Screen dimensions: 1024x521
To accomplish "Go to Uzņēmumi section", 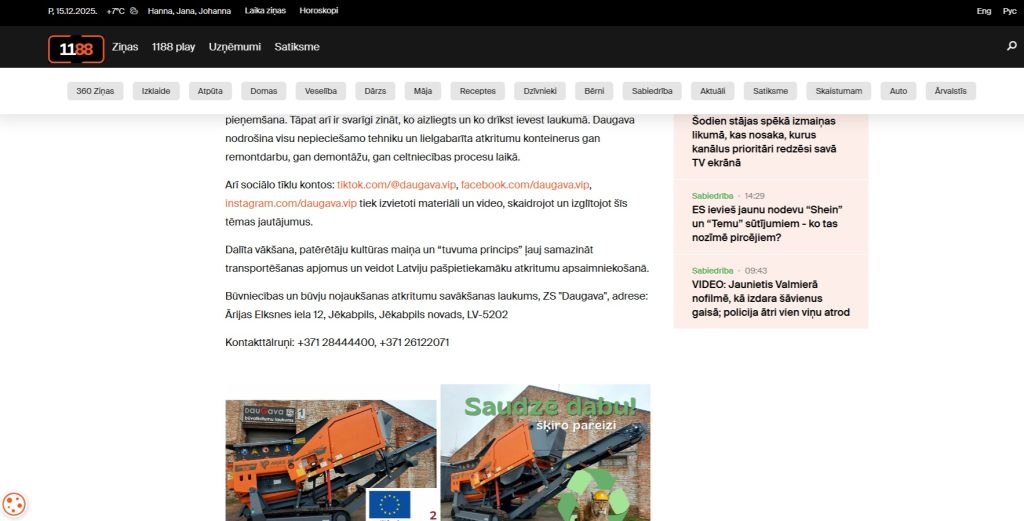I will click(234, 47).
